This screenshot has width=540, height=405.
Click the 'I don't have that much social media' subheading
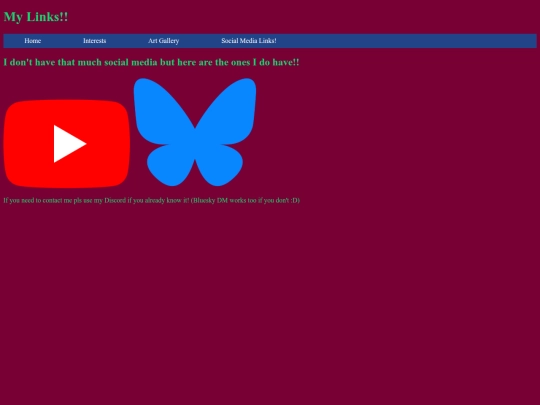151,62
